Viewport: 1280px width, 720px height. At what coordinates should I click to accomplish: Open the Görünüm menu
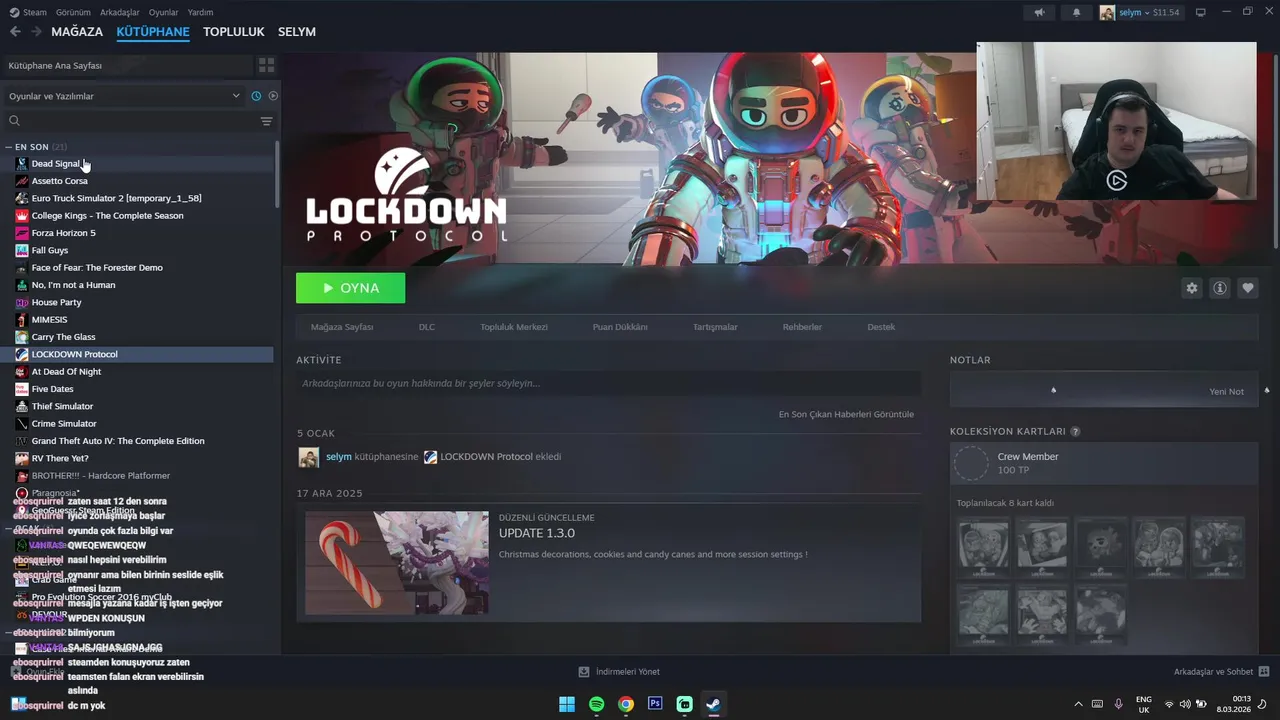[x=73, y=12]
